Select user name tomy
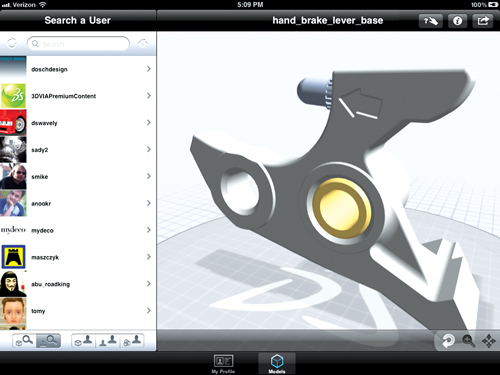Image resolution: width=500 pixels, height=375 pixels. [38, 311]
